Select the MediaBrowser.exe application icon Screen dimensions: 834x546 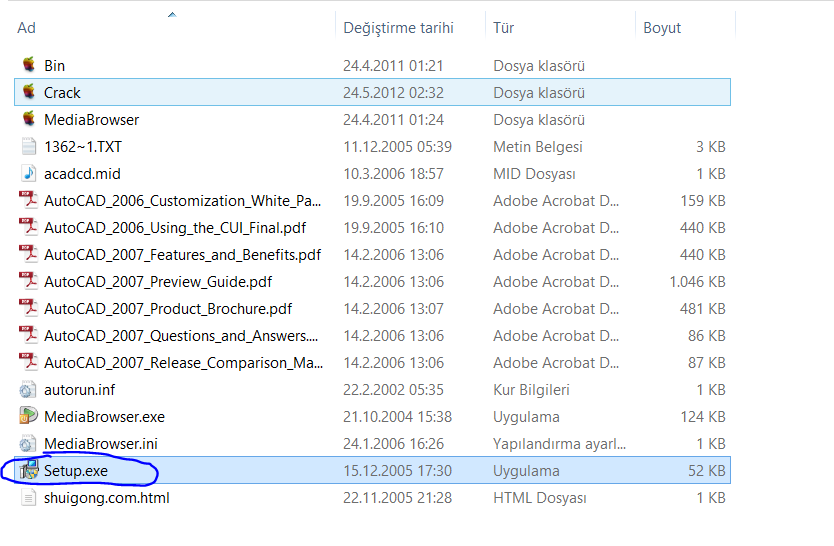click(x=29, y=416)
